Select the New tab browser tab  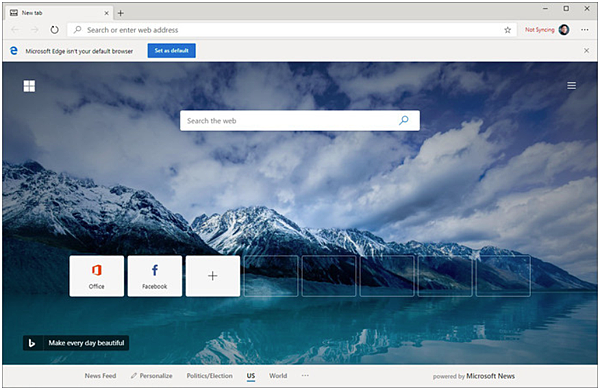59,13
